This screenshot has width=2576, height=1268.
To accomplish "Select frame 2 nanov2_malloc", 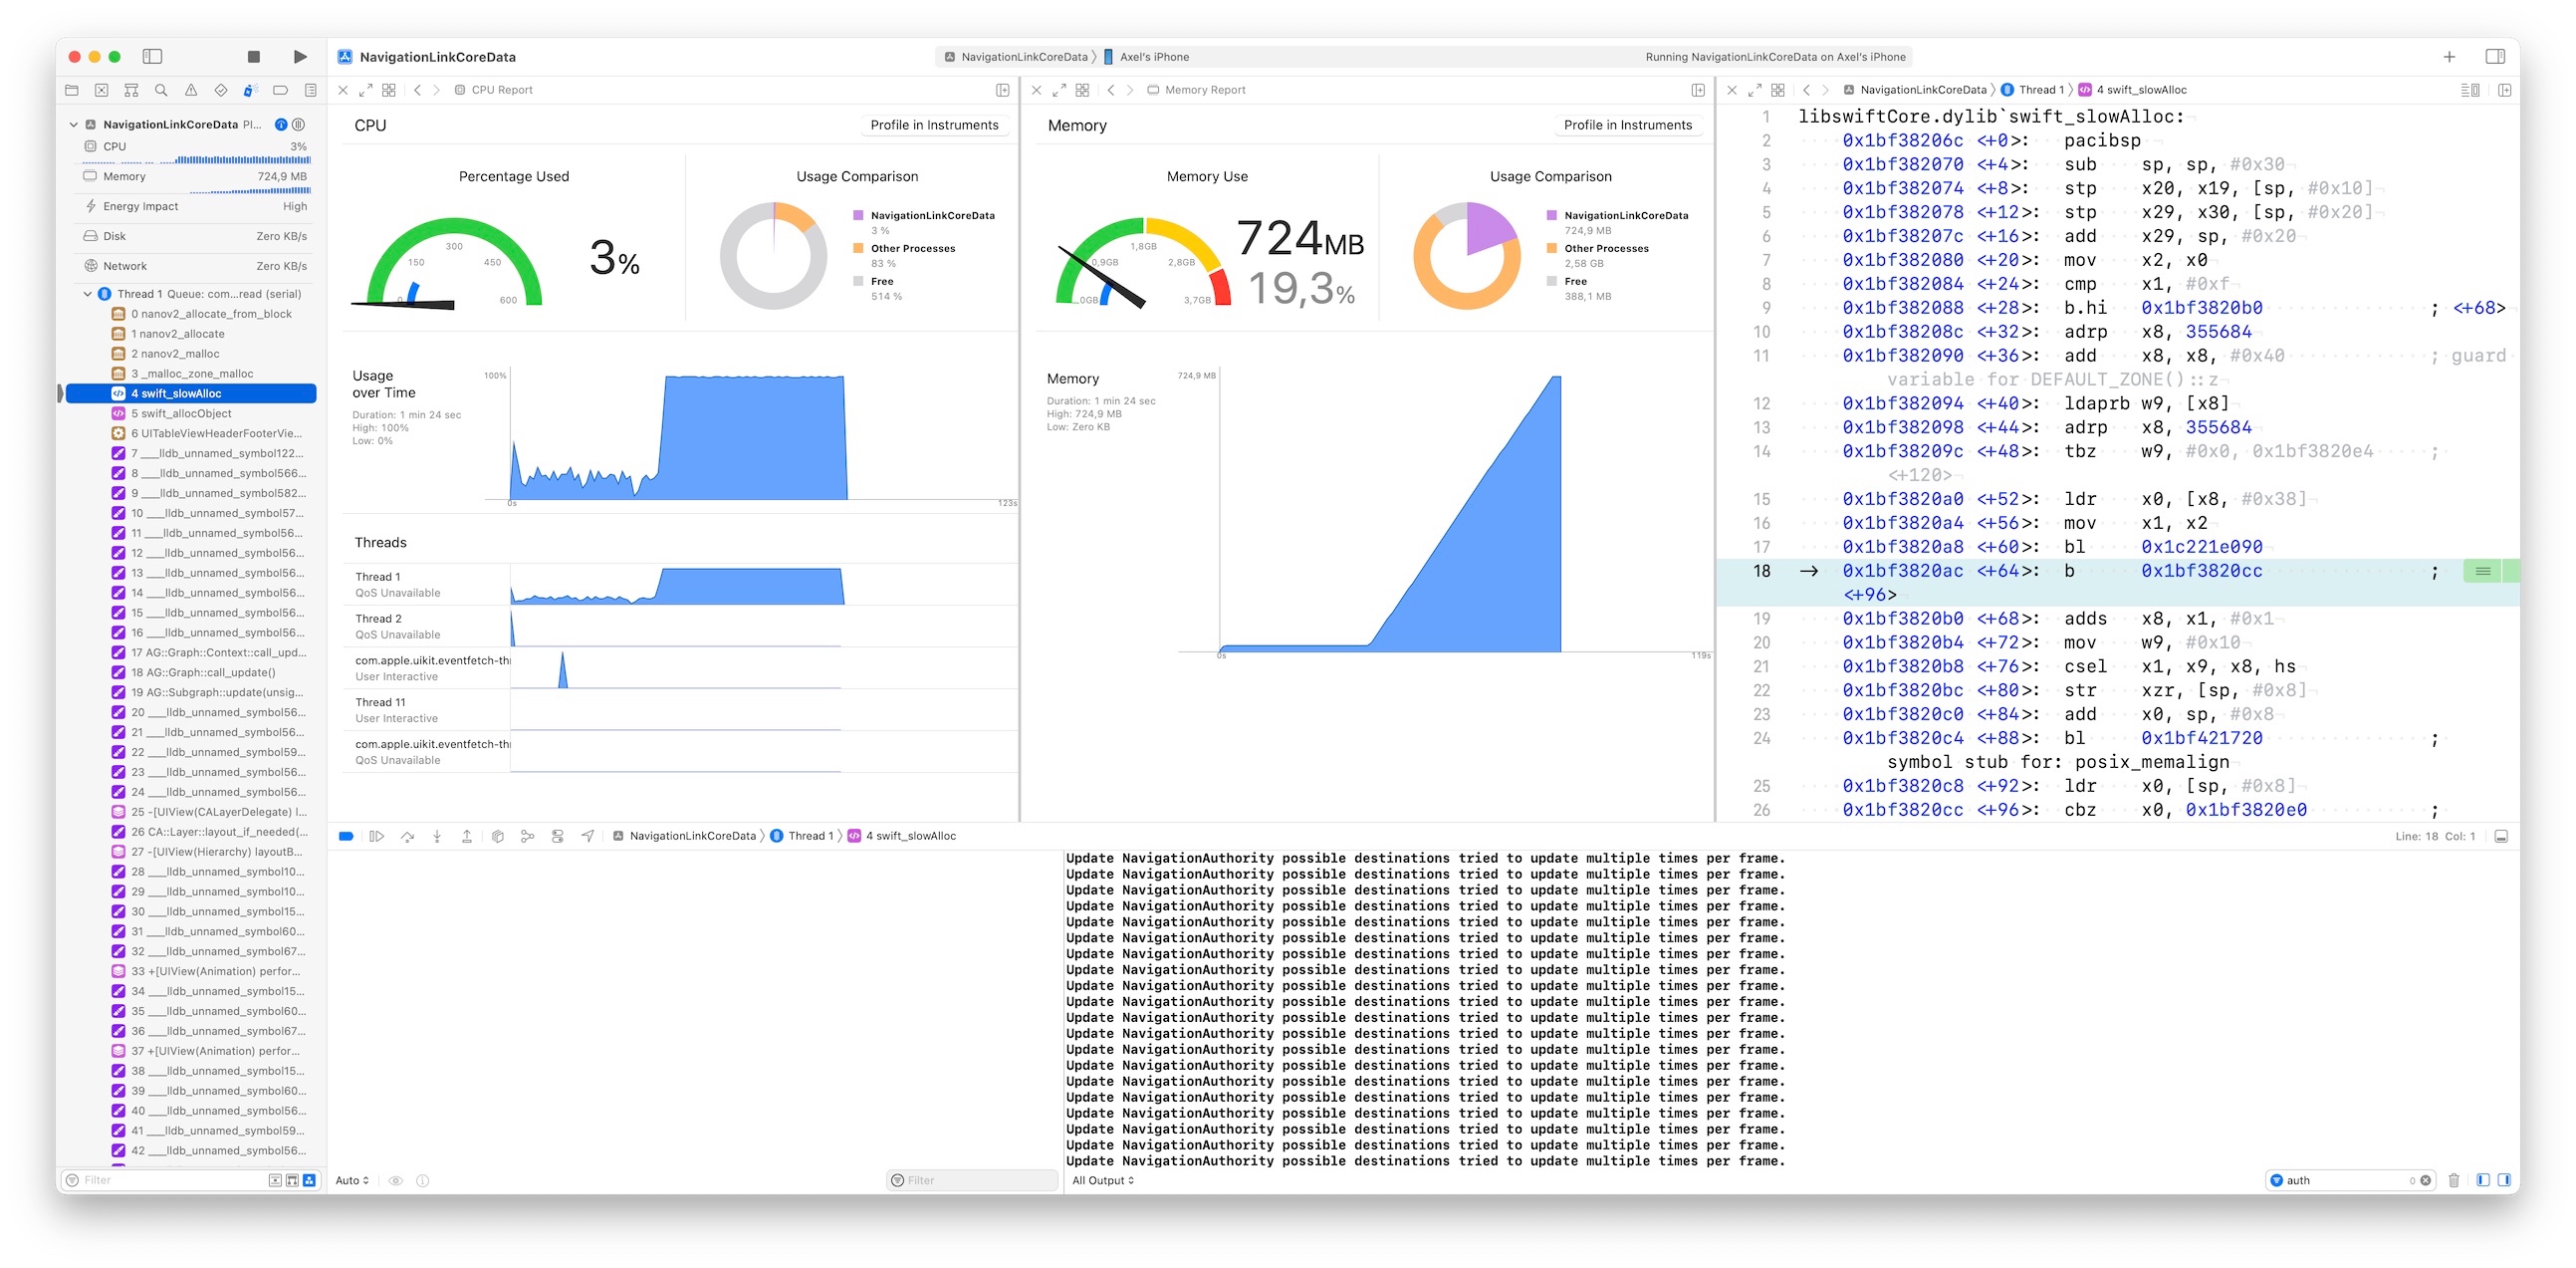I will 191,354.
